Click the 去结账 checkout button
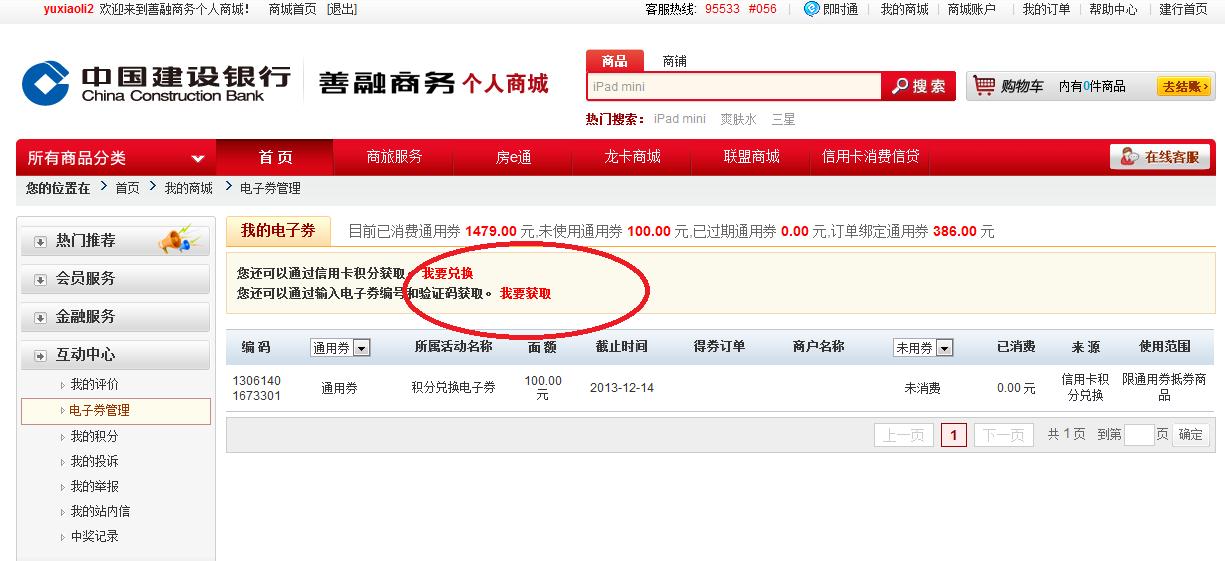Image resolution: width=1225 pixels, height=561 pixels. pyautogui.click(x=1185, y=87)
